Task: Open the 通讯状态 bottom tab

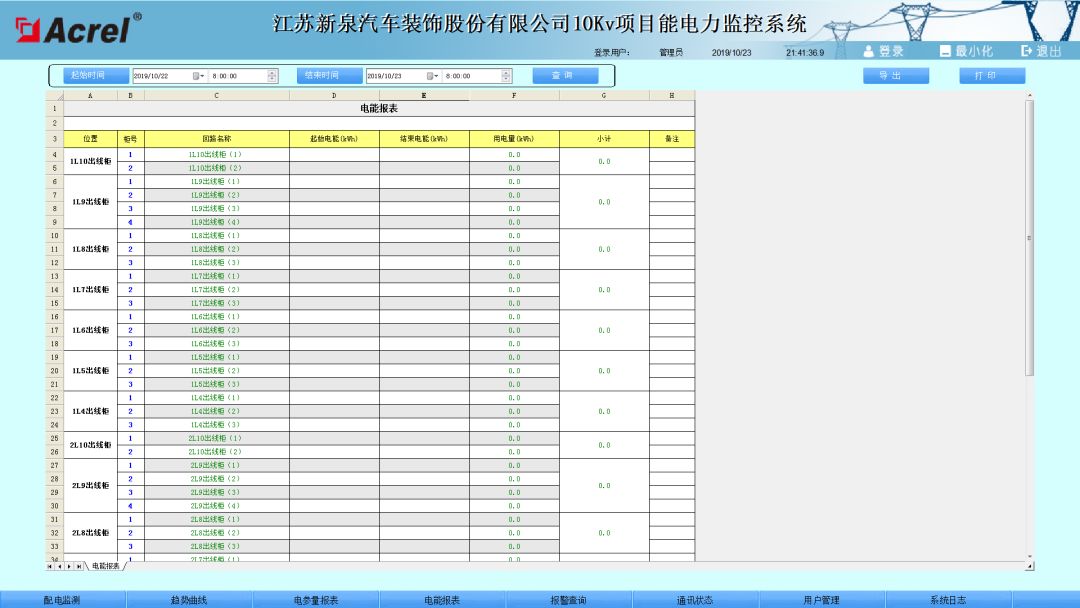Action: [x=695, y=600]
